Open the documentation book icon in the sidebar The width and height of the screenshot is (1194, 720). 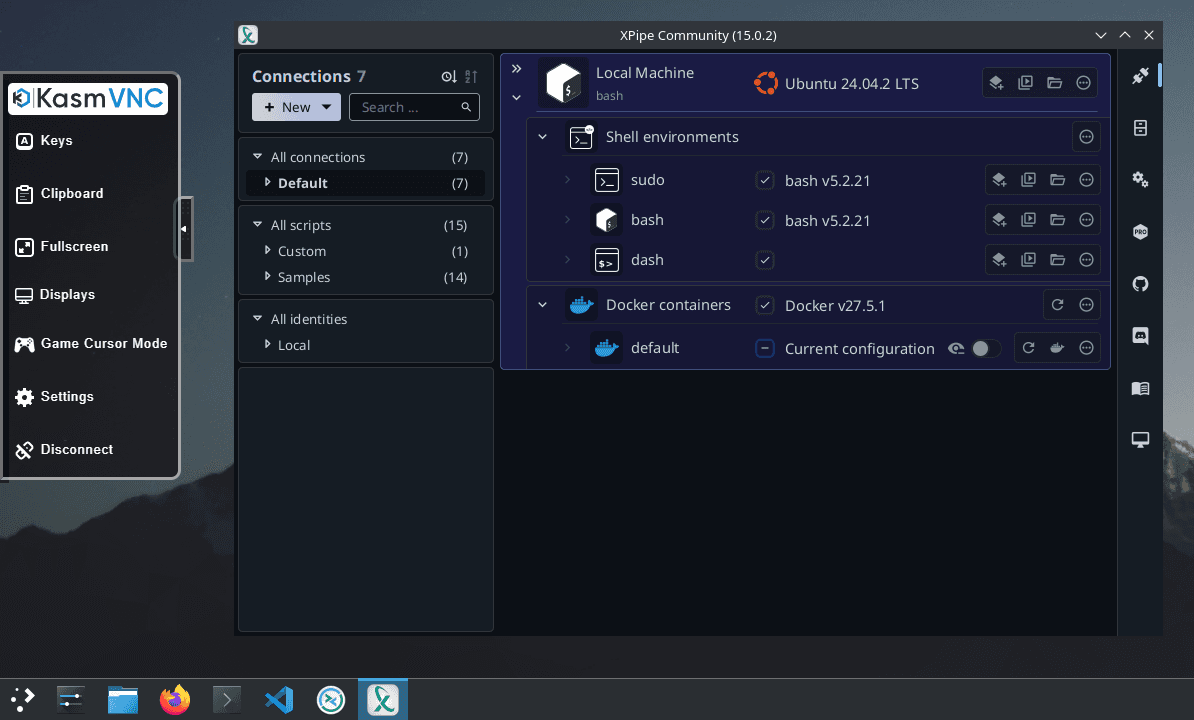click(1140, 388)
